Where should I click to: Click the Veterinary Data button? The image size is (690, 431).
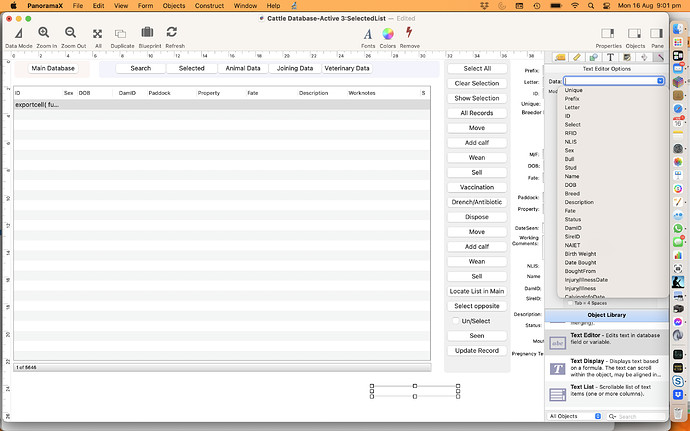pyautogui.click(x=347, y=68)
